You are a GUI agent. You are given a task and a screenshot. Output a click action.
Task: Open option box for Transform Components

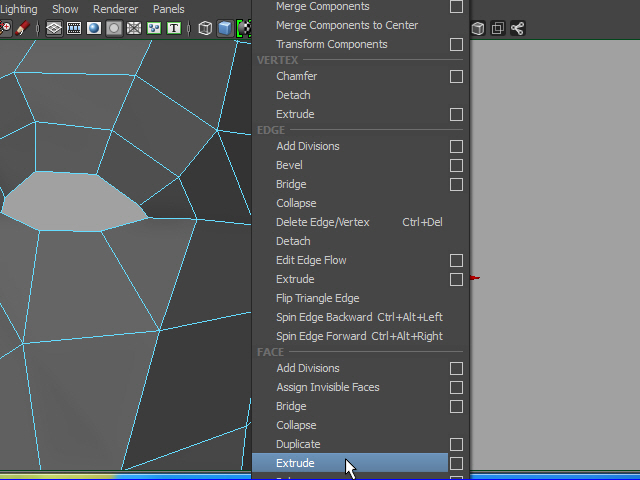[456, 44]
